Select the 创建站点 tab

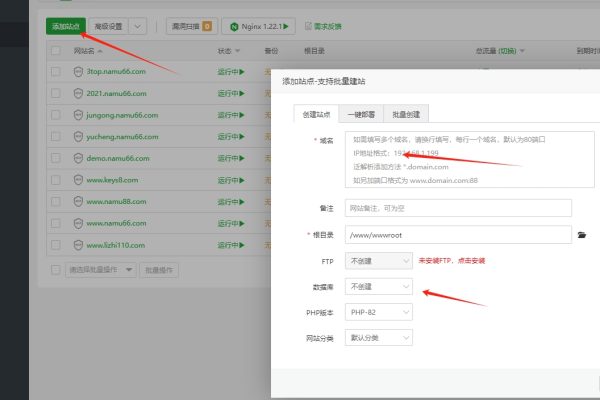pos(316,114)
